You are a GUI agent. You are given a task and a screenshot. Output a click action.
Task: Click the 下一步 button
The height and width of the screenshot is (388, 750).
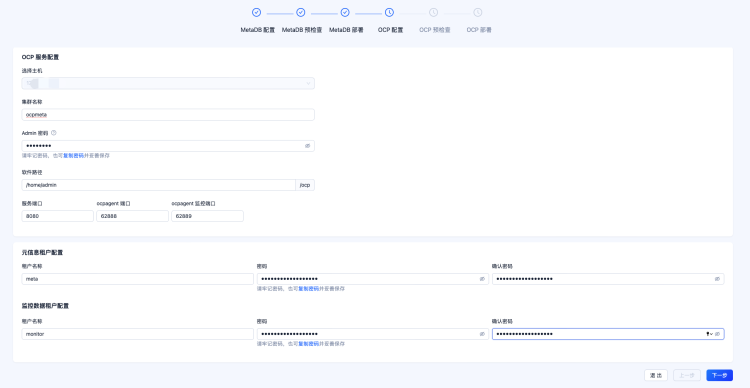pyautogui.click(x=719, y=376)
